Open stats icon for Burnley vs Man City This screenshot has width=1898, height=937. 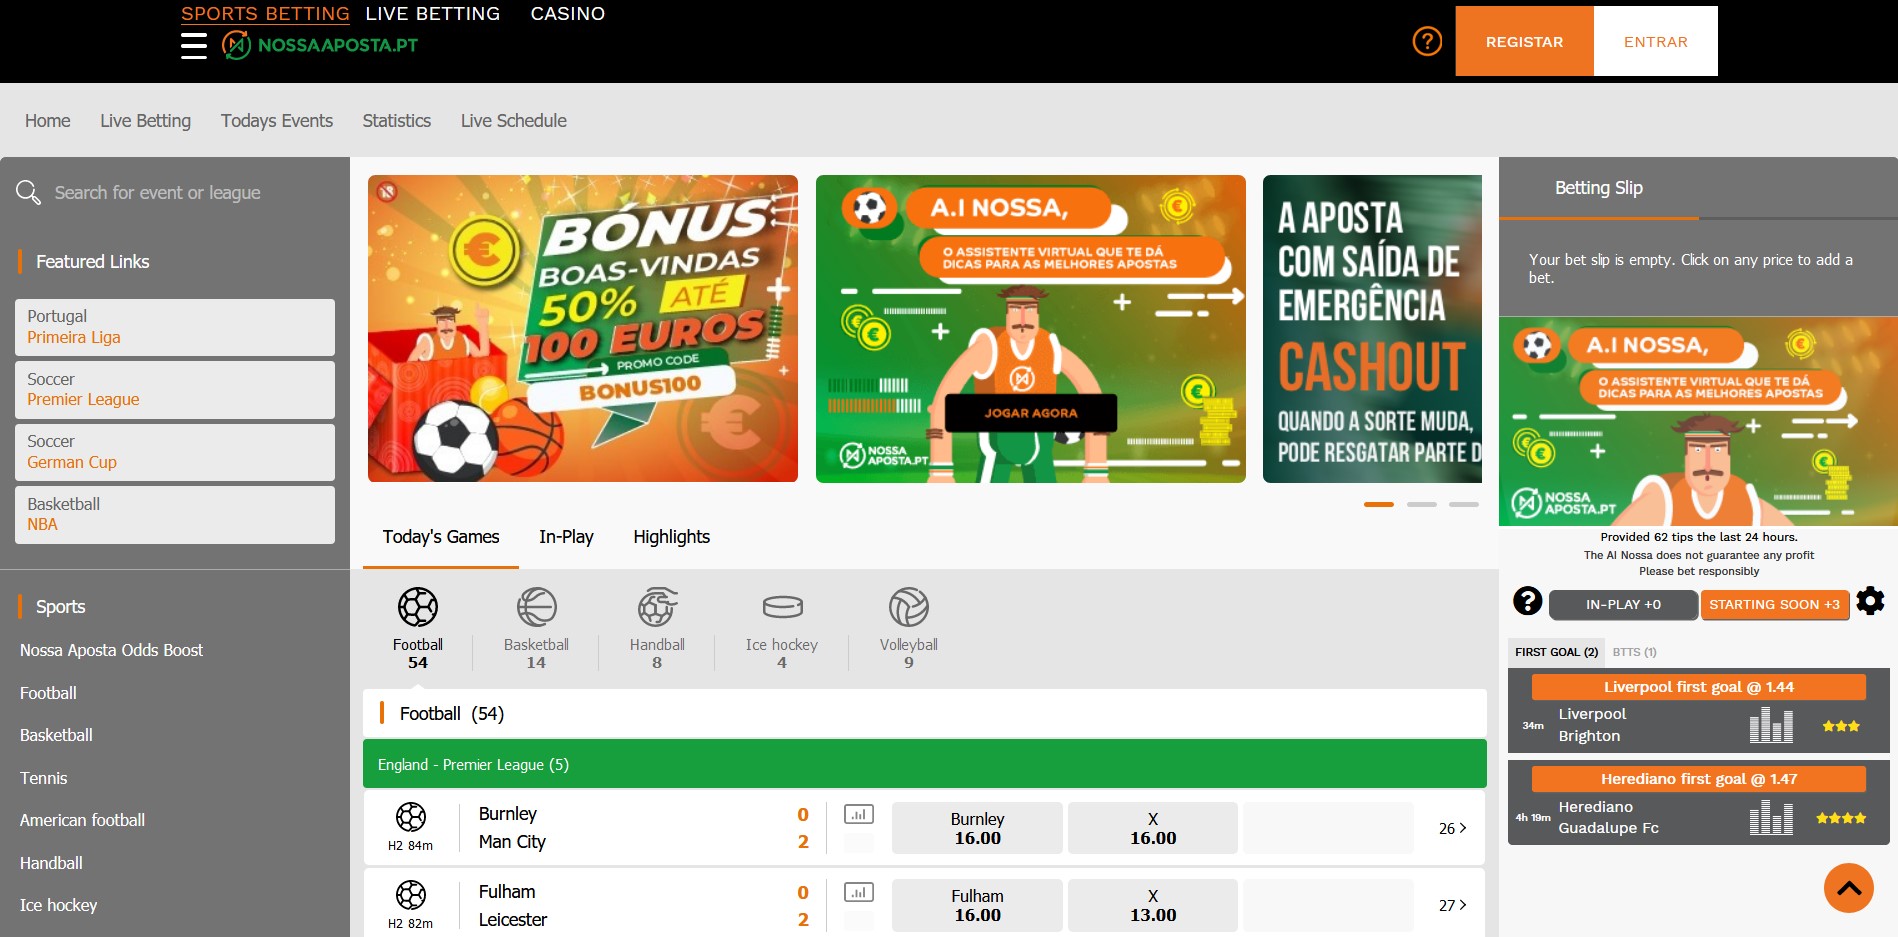859,814
